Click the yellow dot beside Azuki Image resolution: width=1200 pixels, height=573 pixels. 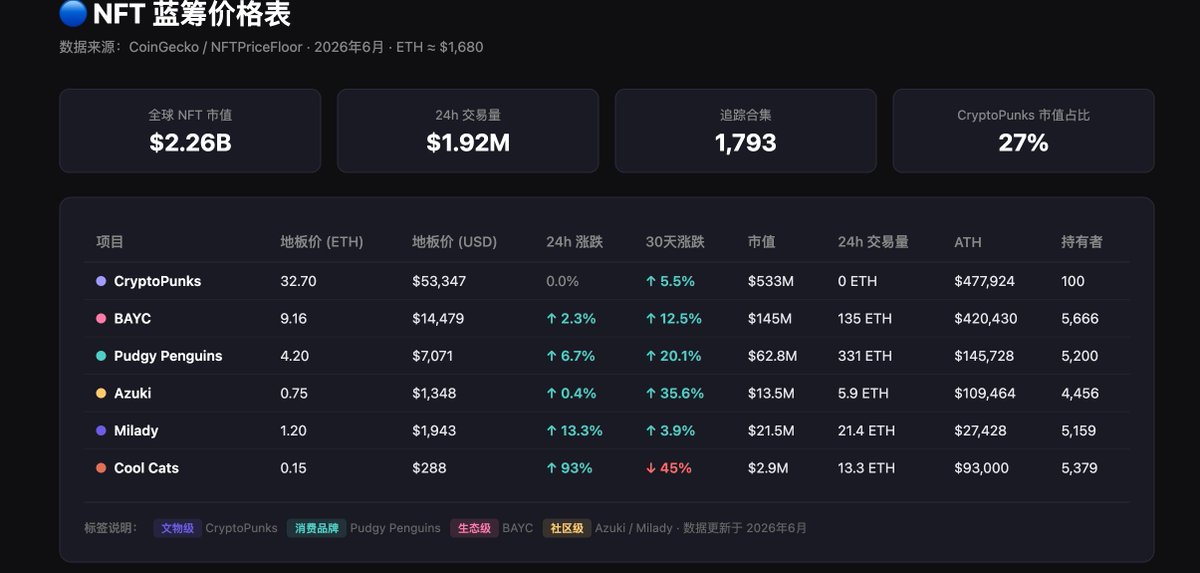tap(101, 393)
